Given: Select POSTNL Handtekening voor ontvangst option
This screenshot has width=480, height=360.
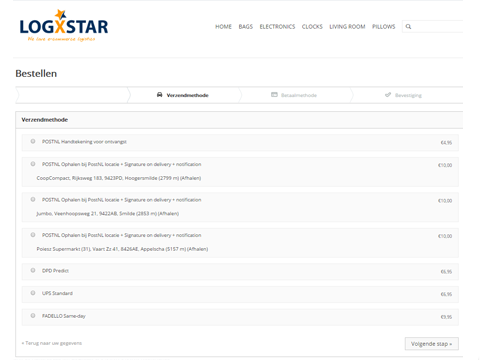Looking at the screenshot, I should tap(33, 141).
